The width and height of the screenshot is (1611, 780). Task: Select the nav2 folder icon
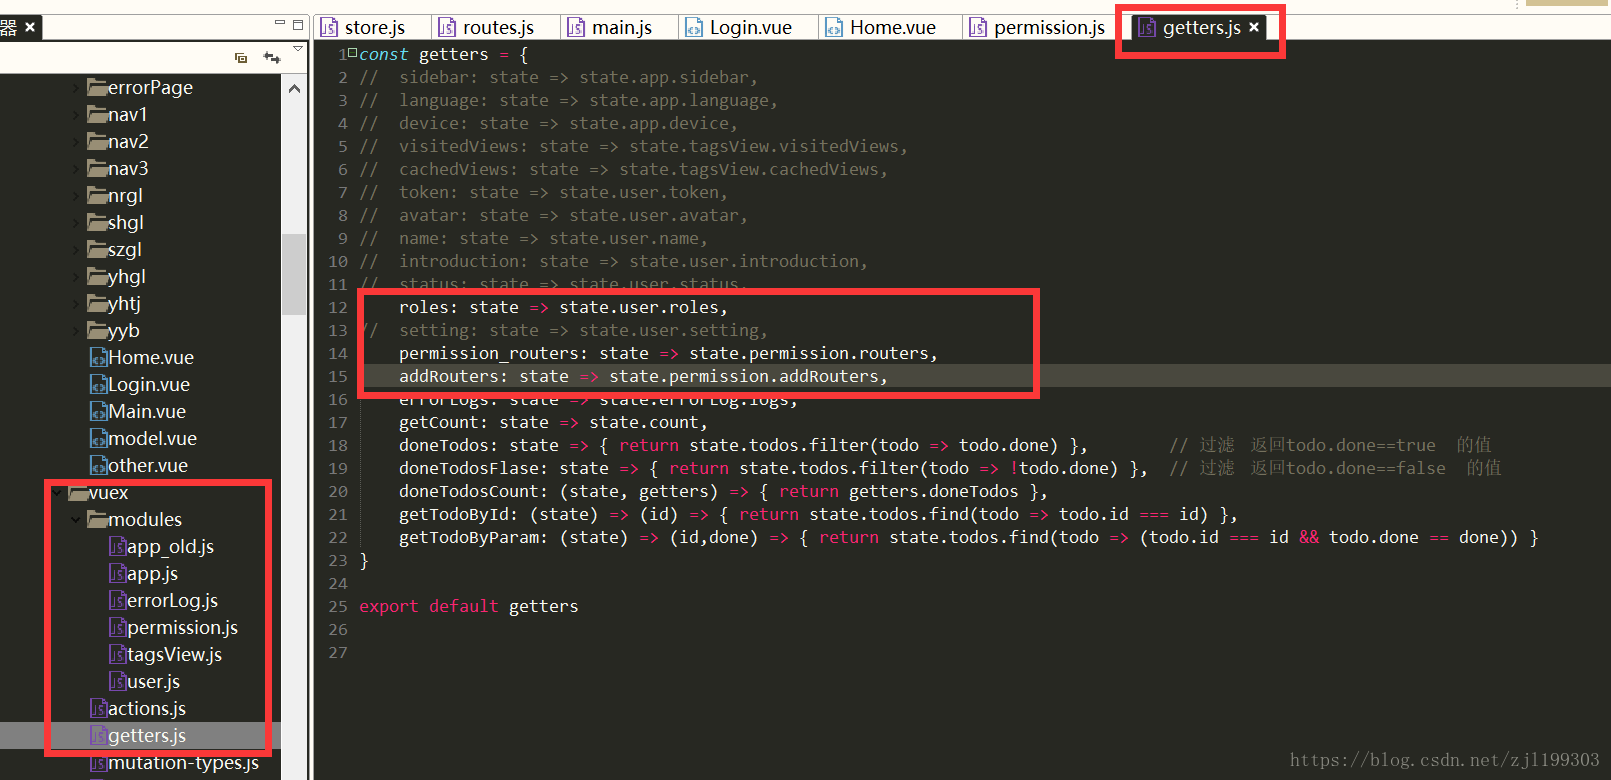click(97, 141)
